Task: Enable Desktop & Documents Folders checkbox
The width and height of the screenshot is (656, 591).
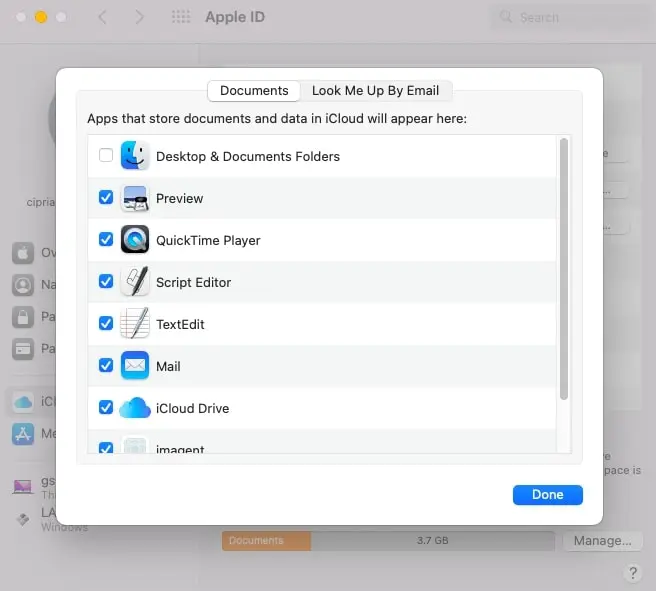Action: click(x=106, y=155)
